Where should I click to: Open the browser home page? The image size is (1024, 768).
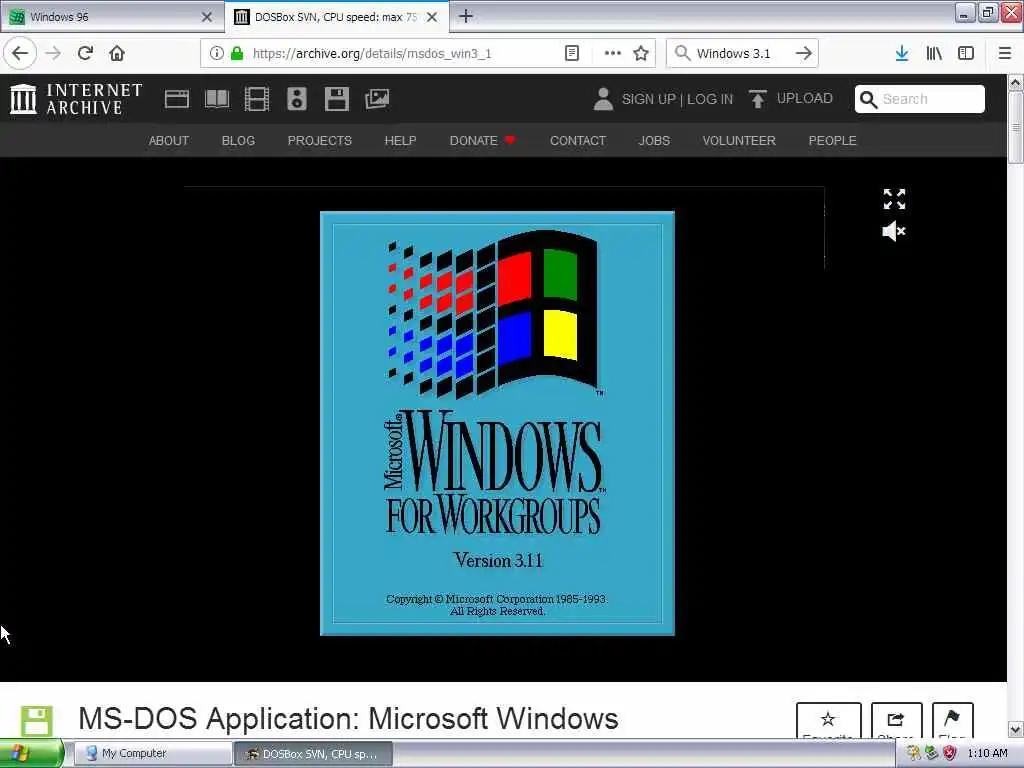coord(117,53)
